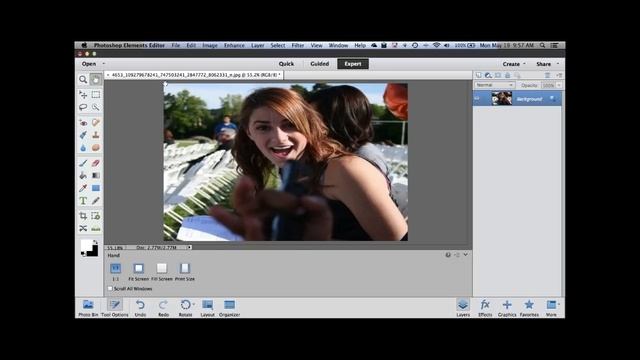Open the Enhance menu
This screenshot has width=640, height=360.
point(234,45)
